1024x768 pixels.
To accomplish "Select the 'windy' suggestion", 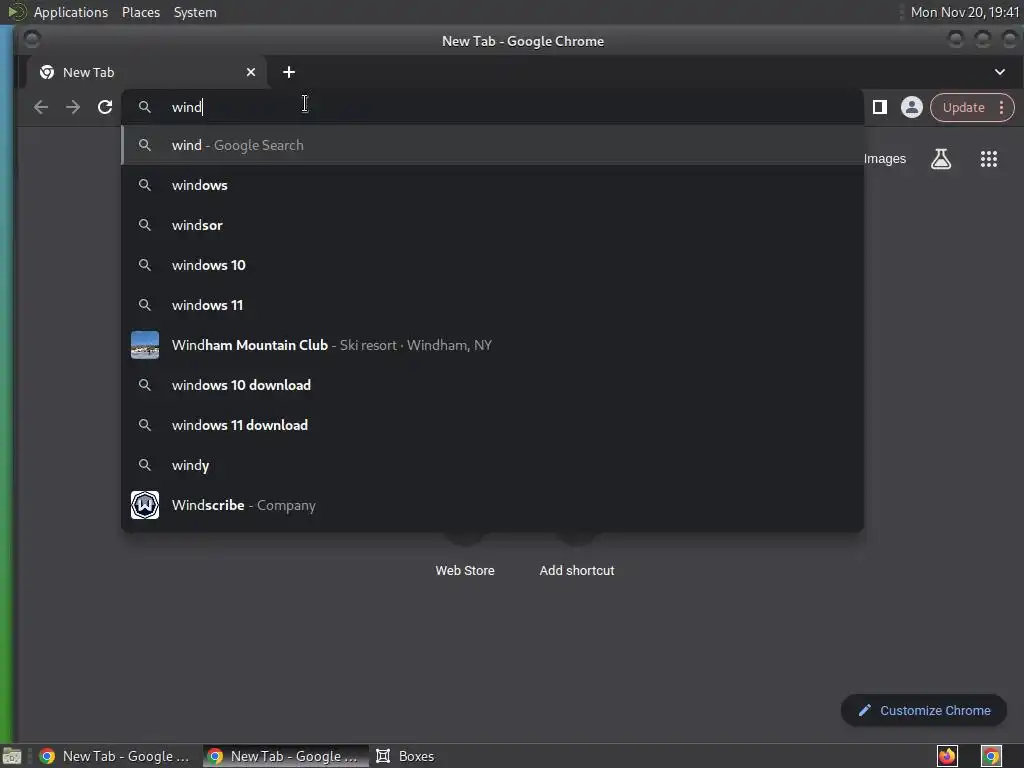I will (x=493, y=465).
